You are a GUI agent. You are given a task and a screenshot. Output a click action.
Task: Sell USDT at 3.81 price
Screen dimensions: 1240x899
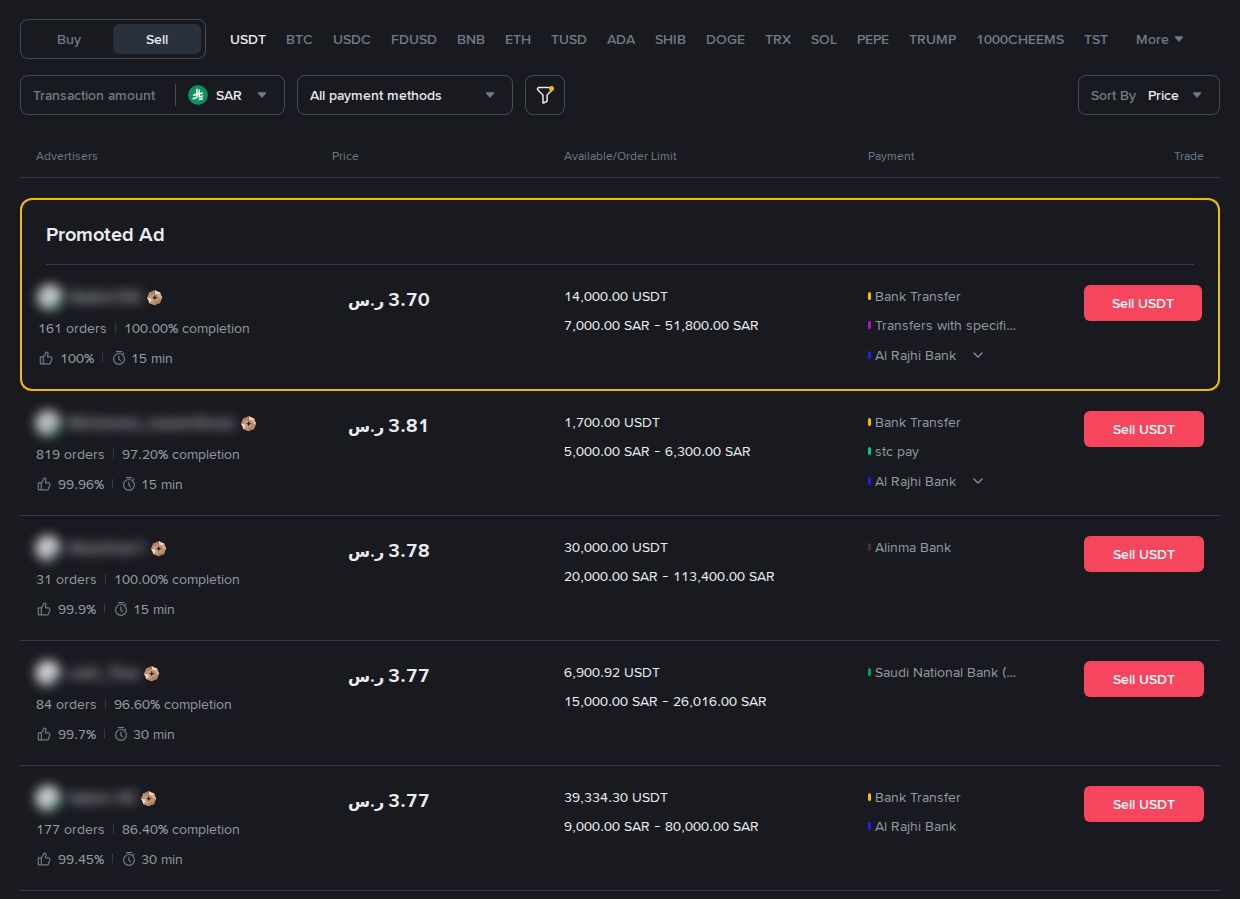pyautogui.click(x=1144, y=429)
